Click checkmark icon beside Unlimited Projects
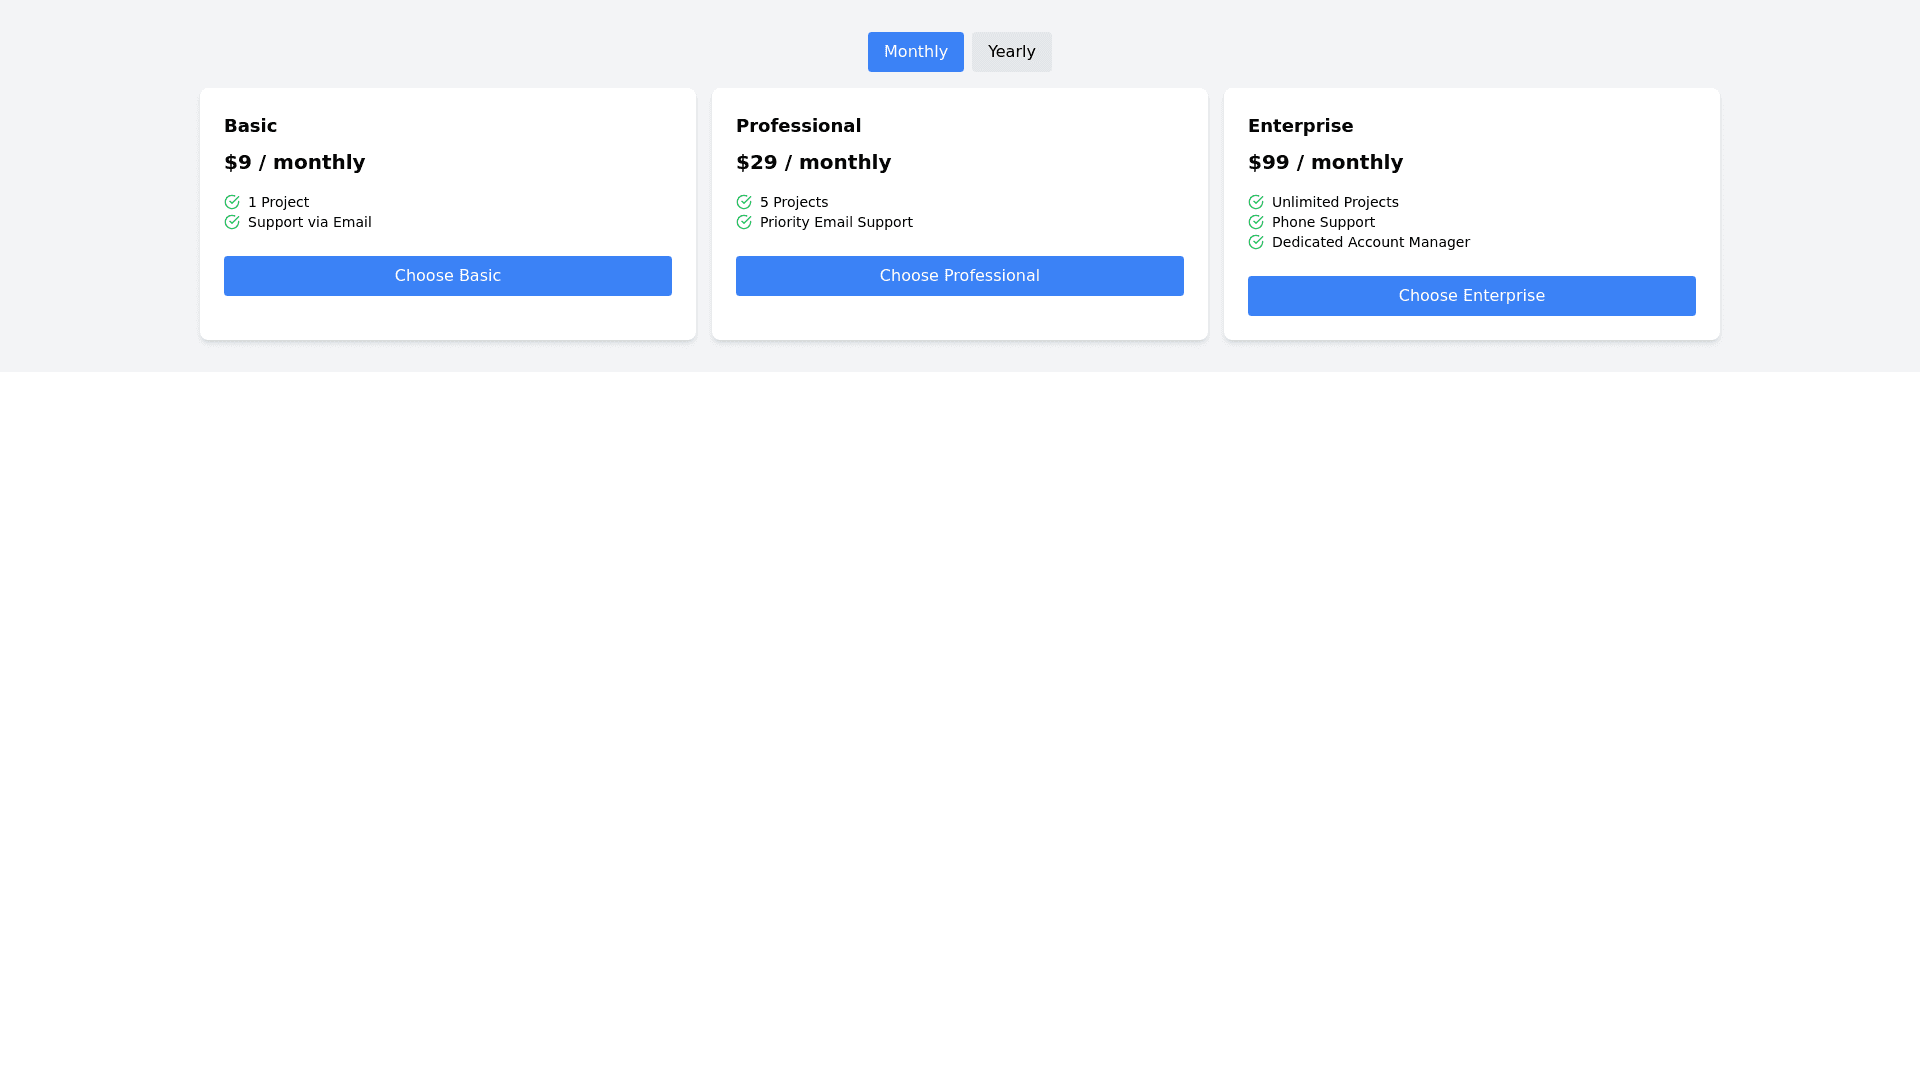The height and width of the screenshot is (1080, 1920). click(1256, 202)
